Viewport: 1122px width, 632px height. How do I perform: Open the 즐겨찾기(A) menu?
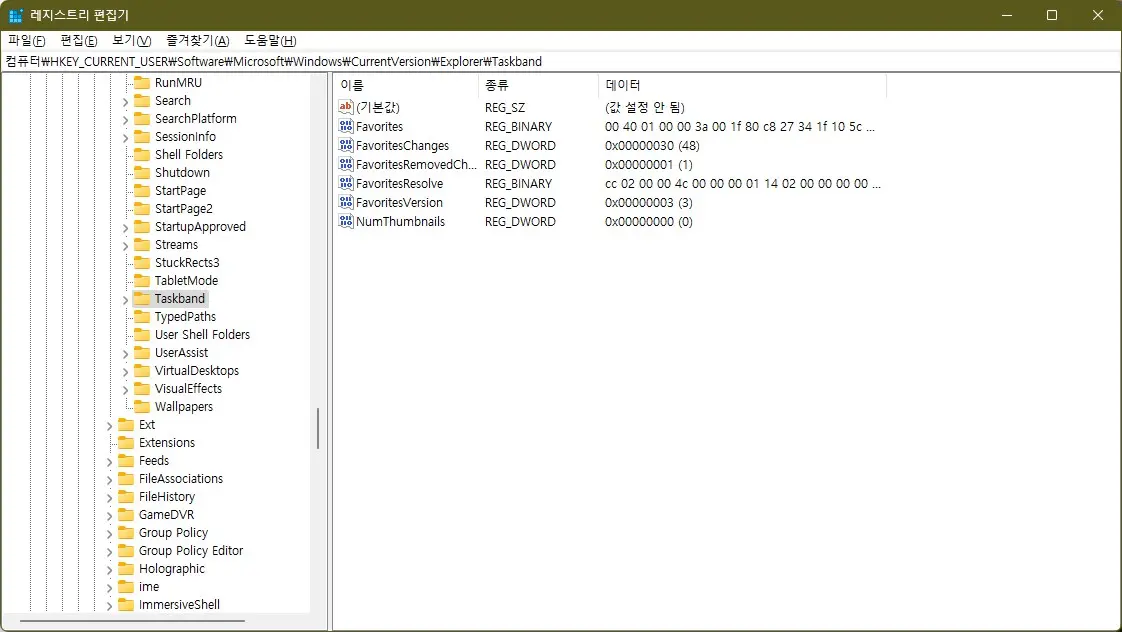(197, 40)
